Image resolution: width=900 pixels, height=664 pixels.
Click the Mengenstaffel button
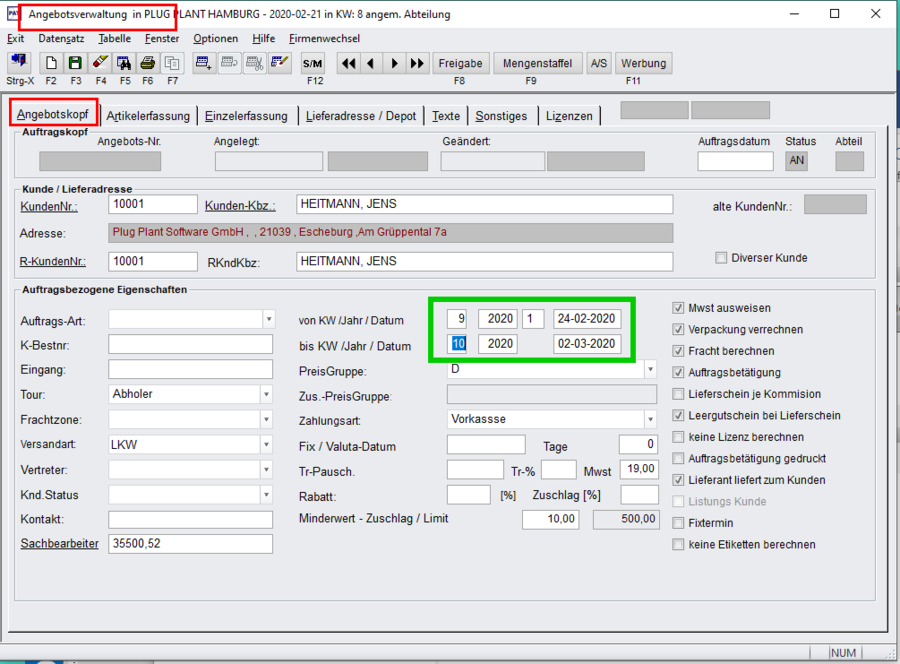pos(537,63)
